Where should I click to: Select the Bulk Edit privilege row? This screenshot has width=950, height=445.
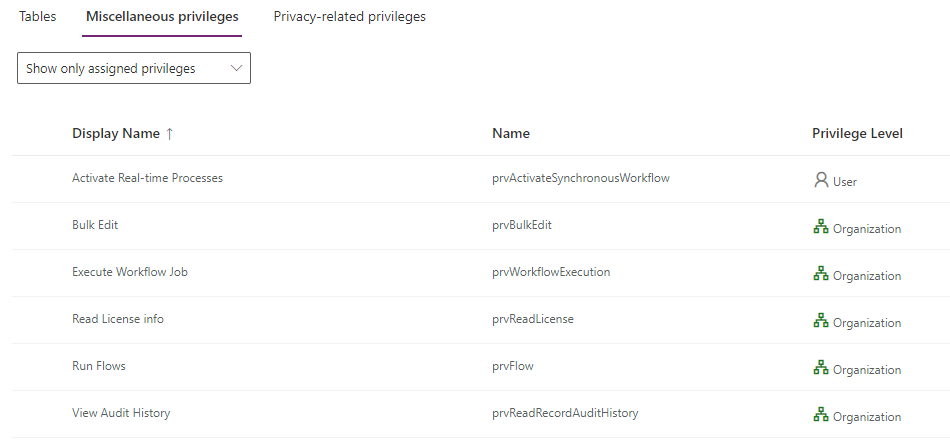(x=95, y=225)
